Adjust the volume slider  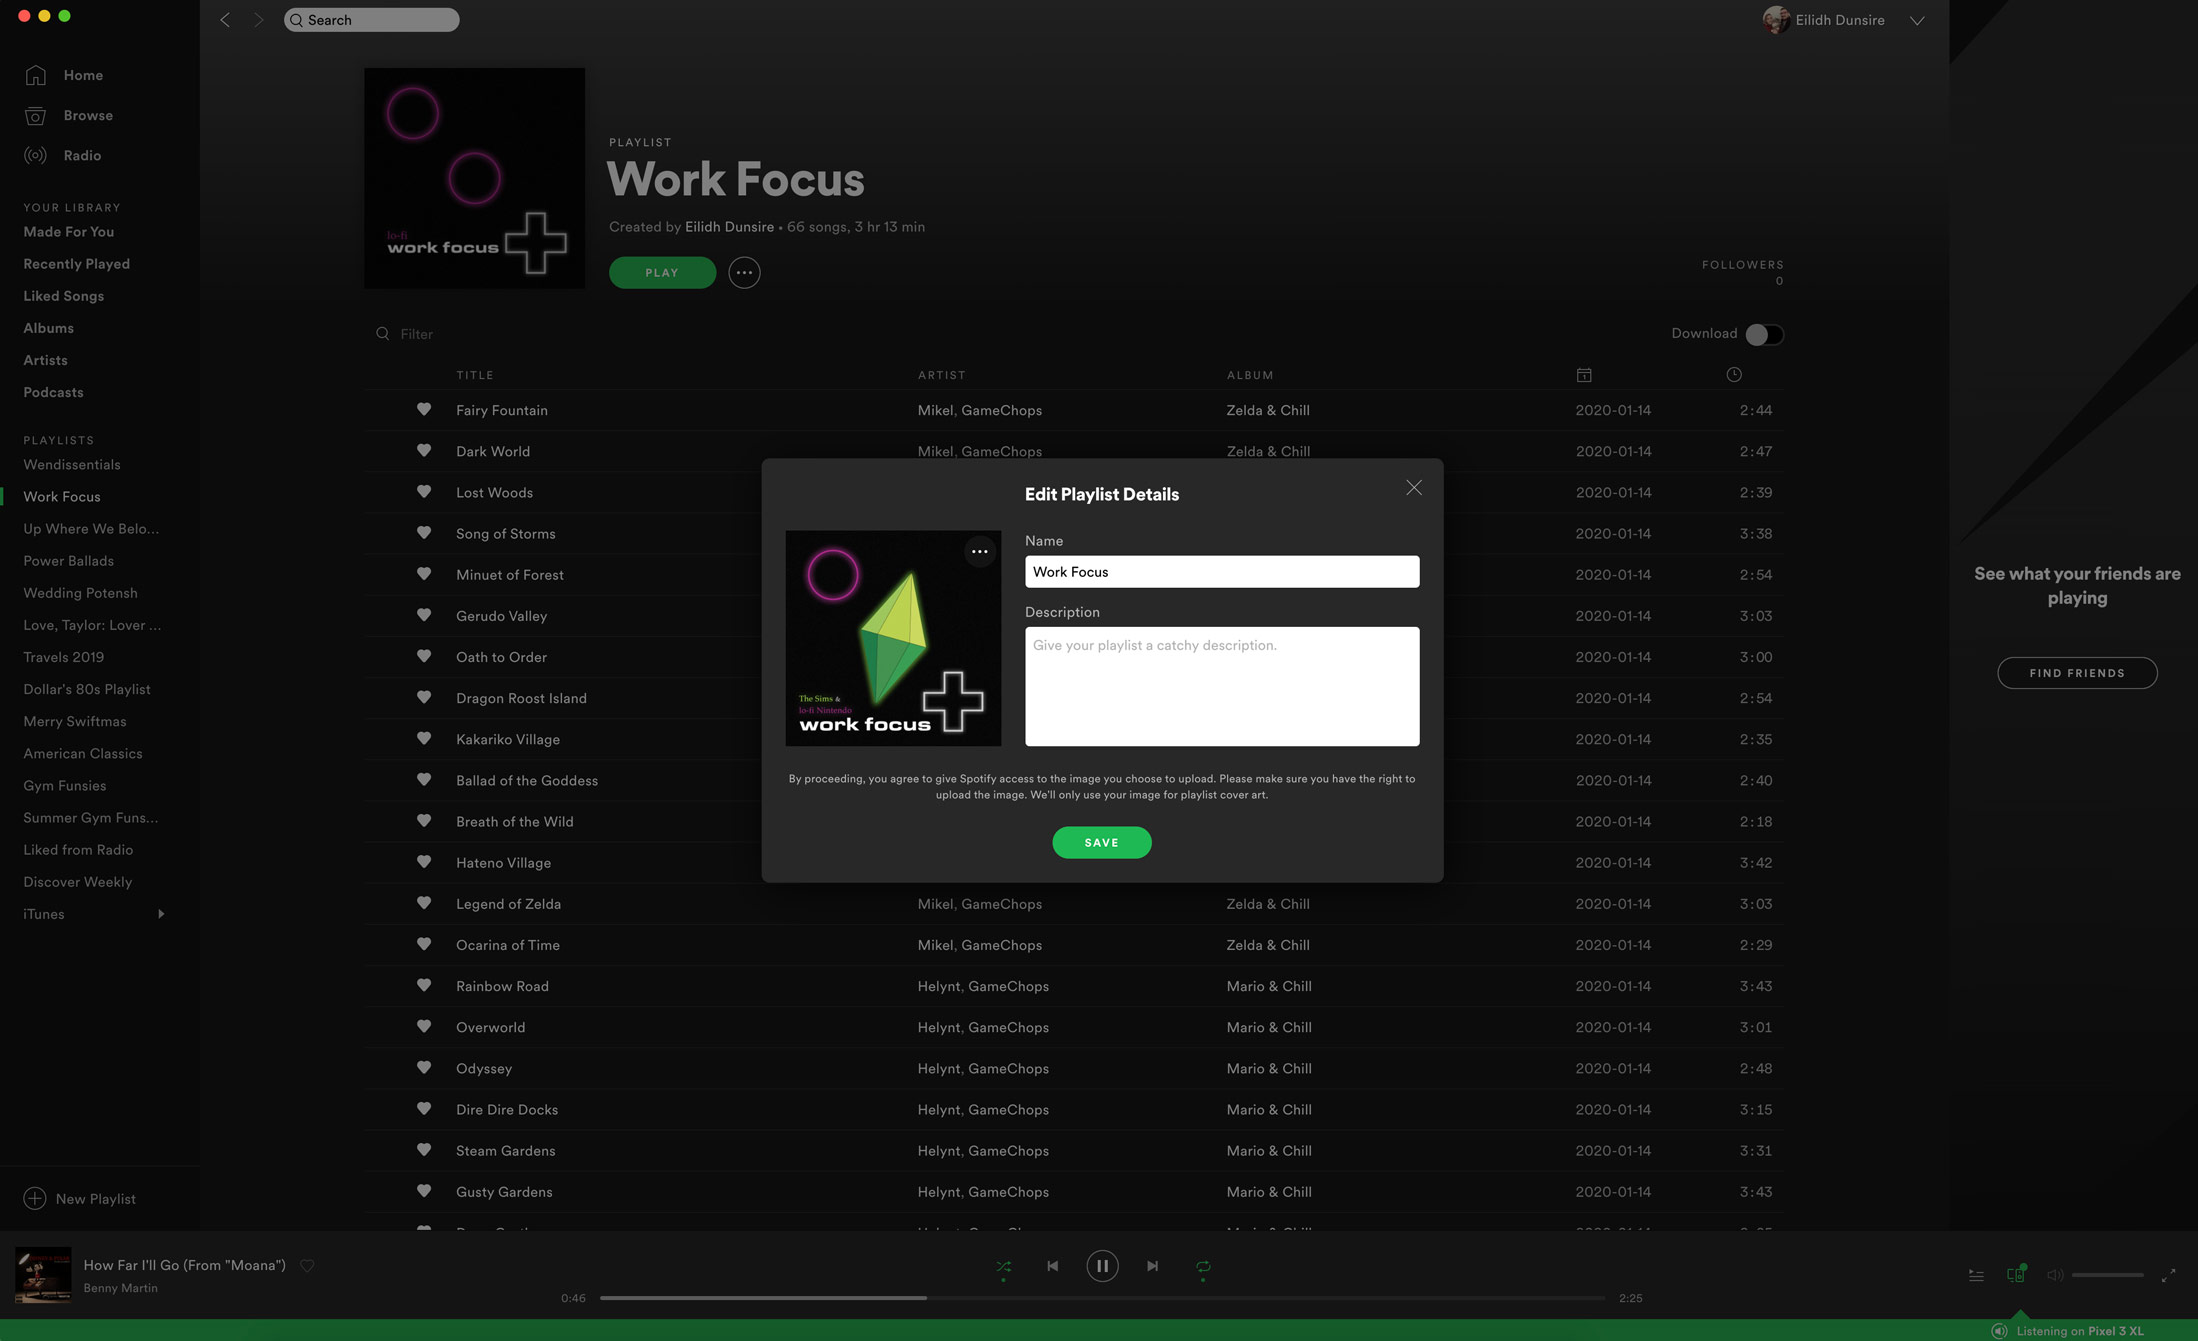click(2107, 1275)
